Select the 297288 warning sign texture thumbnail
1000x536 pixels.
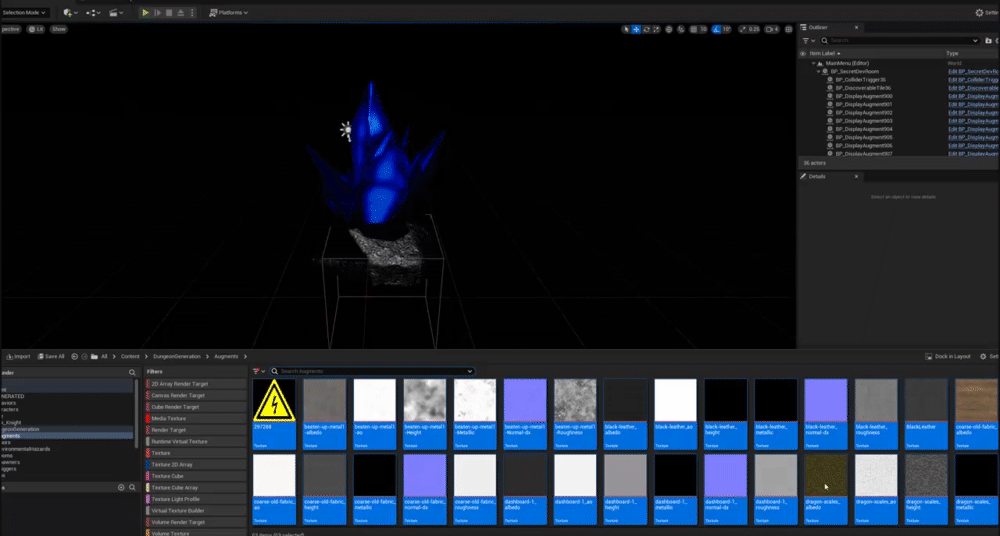274,413
